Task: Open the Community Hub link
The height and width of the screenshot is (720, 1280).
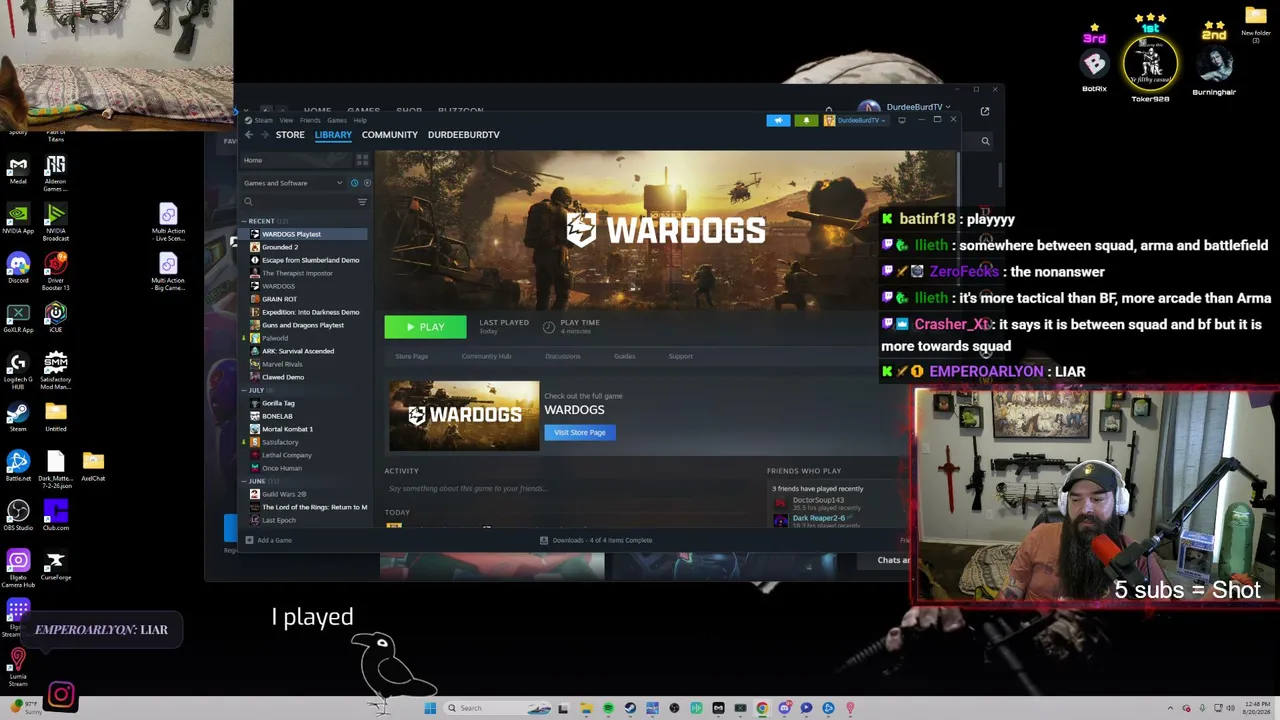Action: [486, 356]
